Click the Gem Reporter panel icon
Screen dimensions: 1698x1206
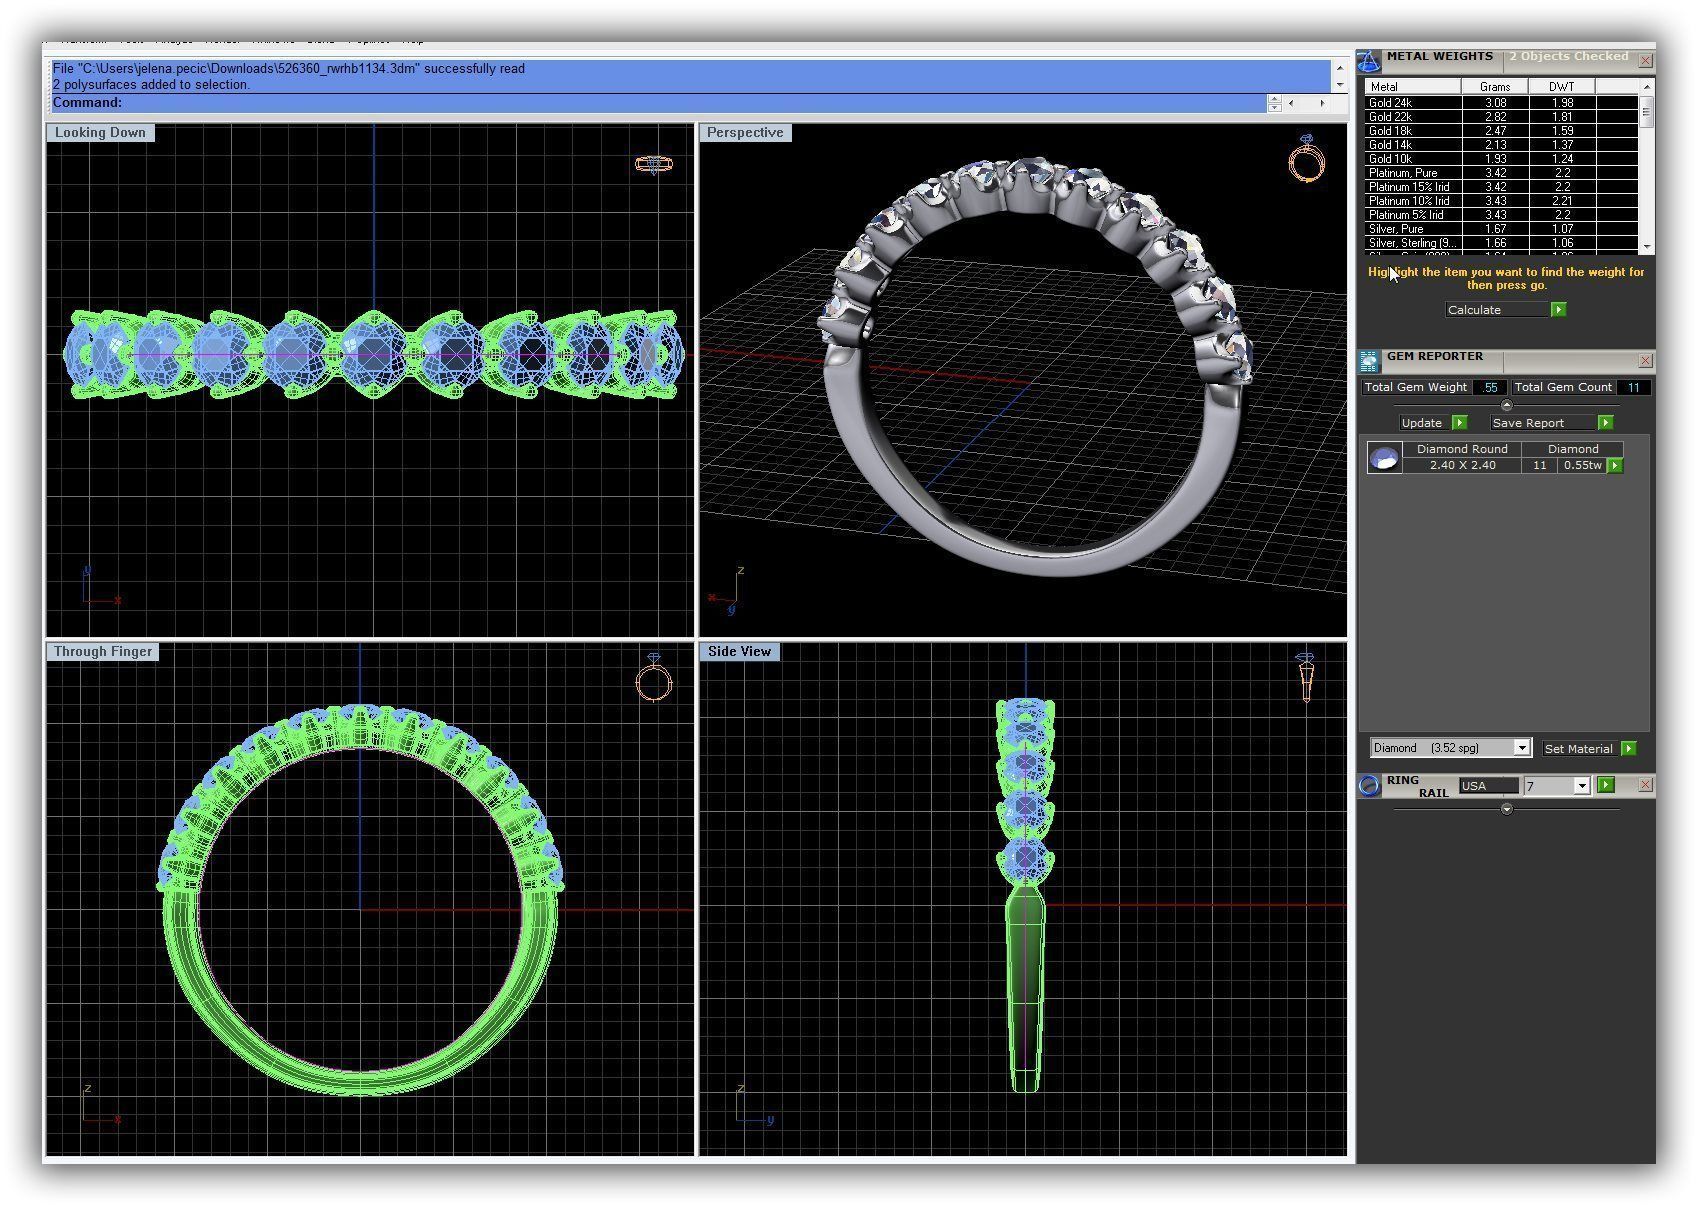(x=1369, y=362)
